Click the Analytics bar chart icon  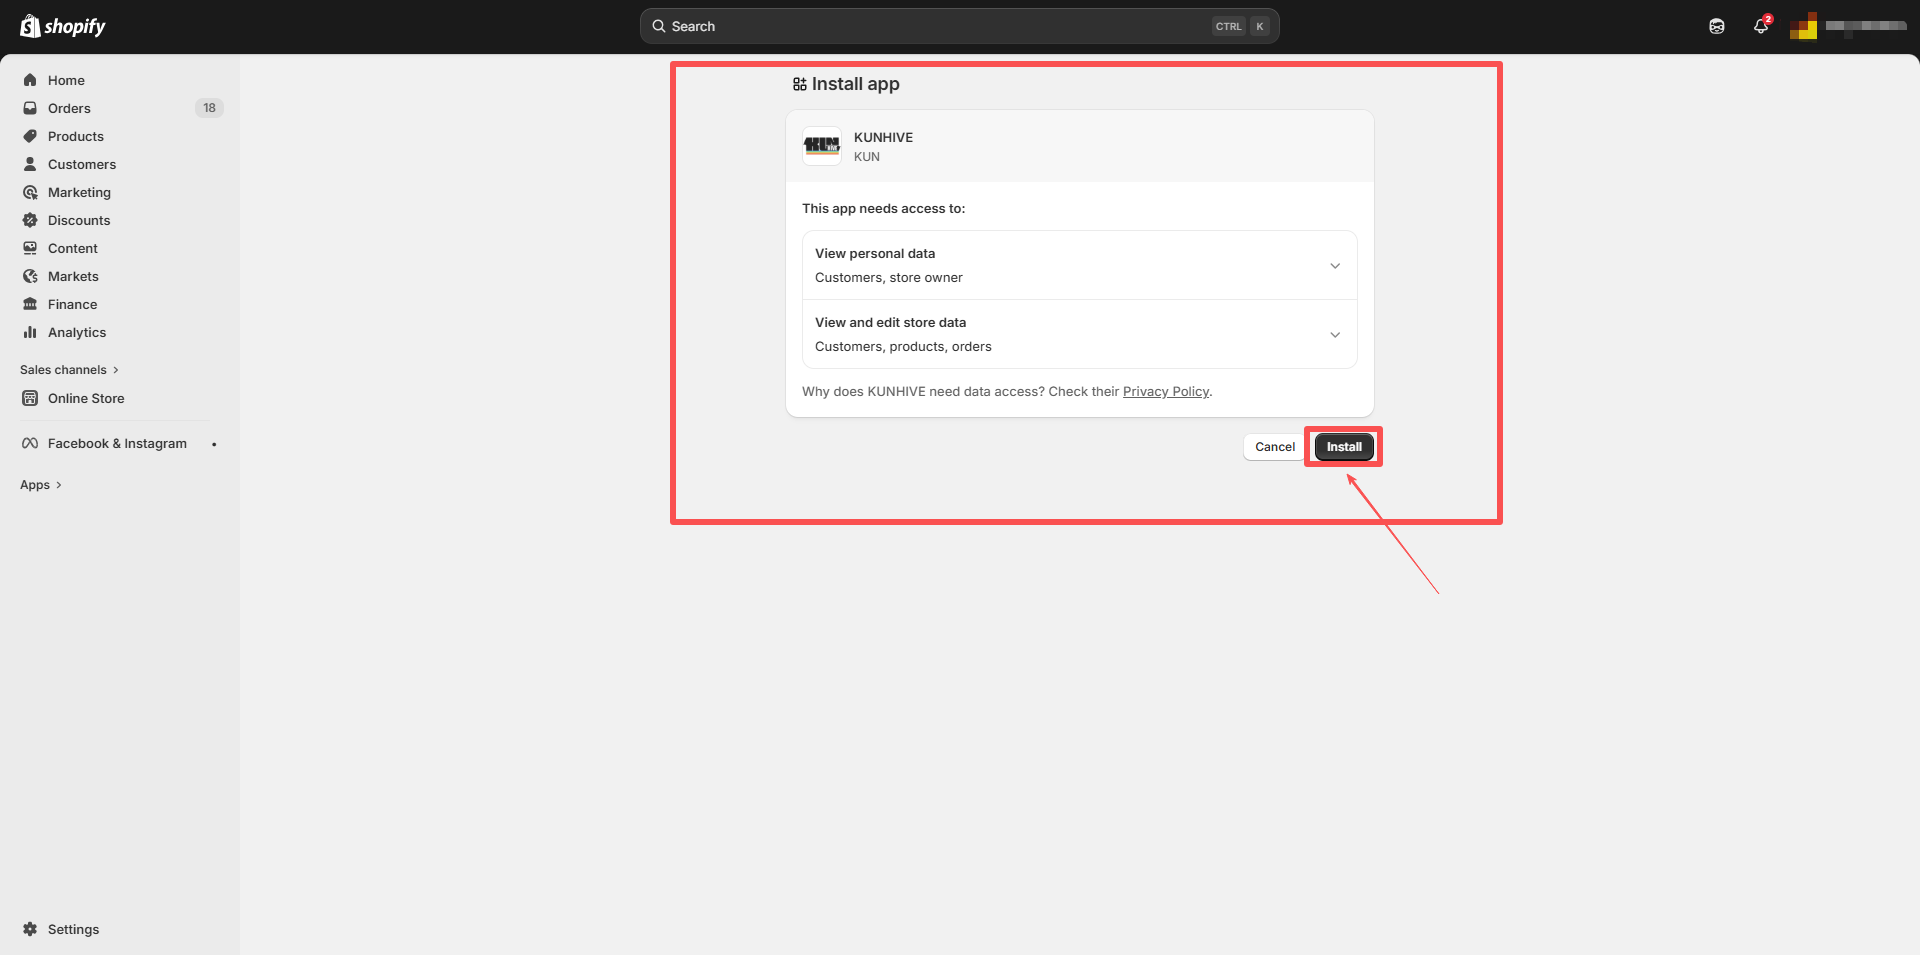pyautogui.click(x=30, y=332)
